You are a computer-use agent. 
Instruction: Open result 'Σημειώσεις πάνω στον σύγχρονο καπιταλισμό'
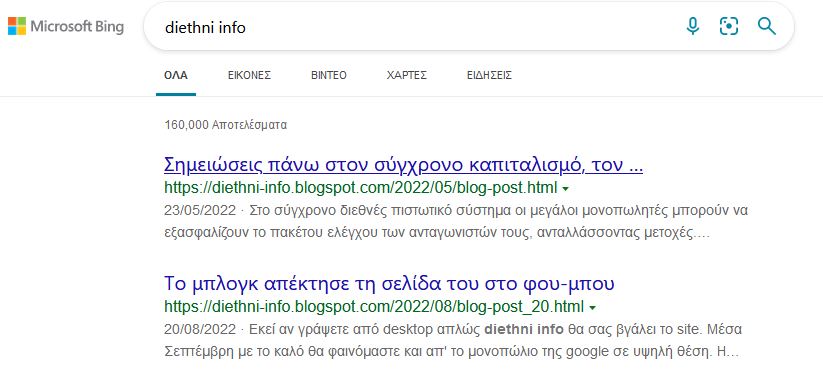pyautogui.click(x=404, y=165)
